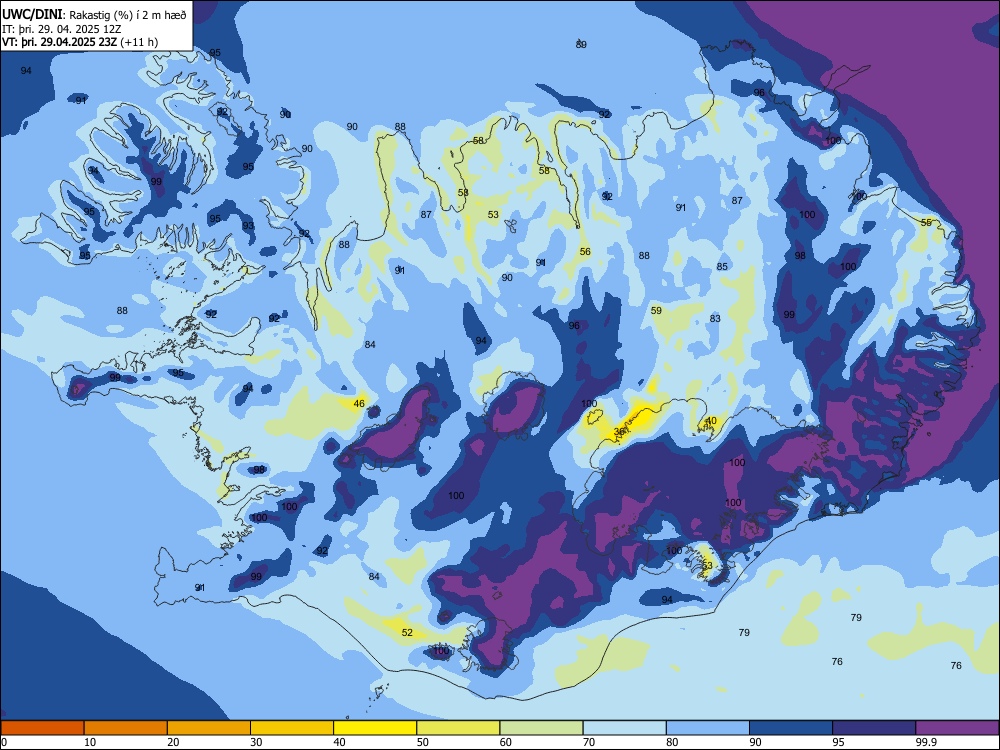
Task: Click the 90–95 dark blue legend swatch
Action: 791,728
